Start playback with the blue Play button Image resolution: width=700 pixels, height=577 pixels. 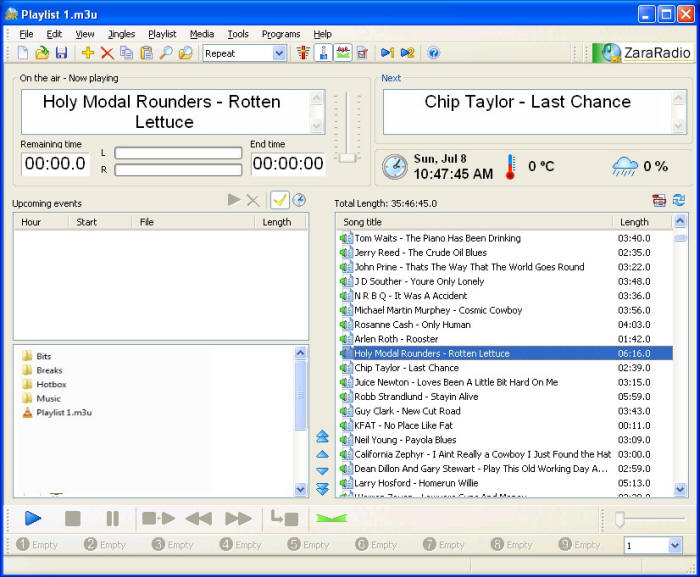click(x=33, y=518)
